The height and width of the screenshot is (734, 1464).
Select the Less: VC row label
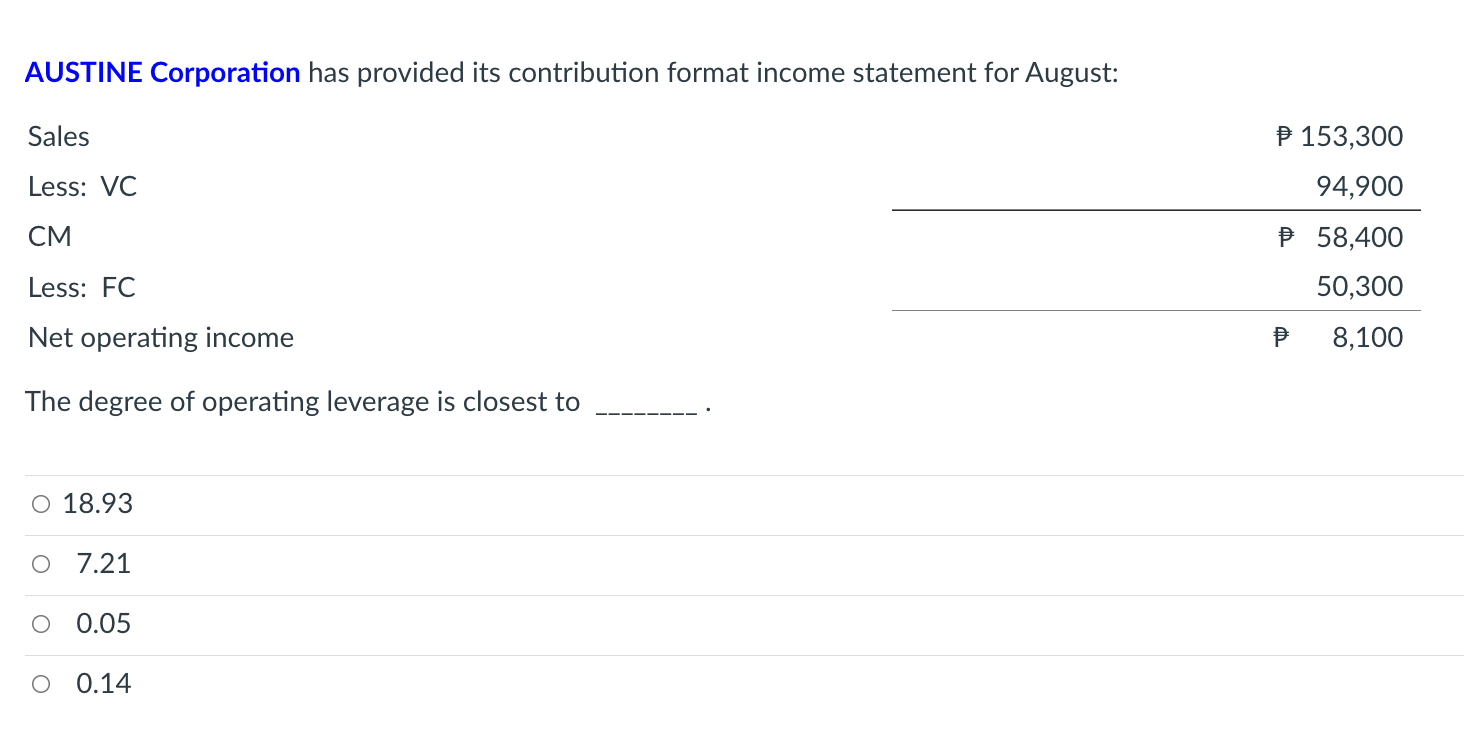(82, 186)
